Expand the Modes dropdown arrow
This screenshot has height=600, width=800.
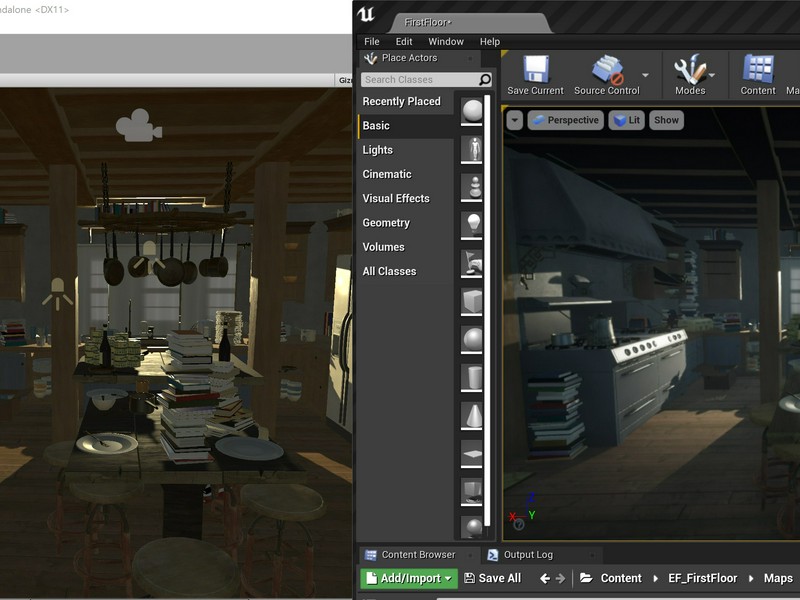(x=712, y=75)
